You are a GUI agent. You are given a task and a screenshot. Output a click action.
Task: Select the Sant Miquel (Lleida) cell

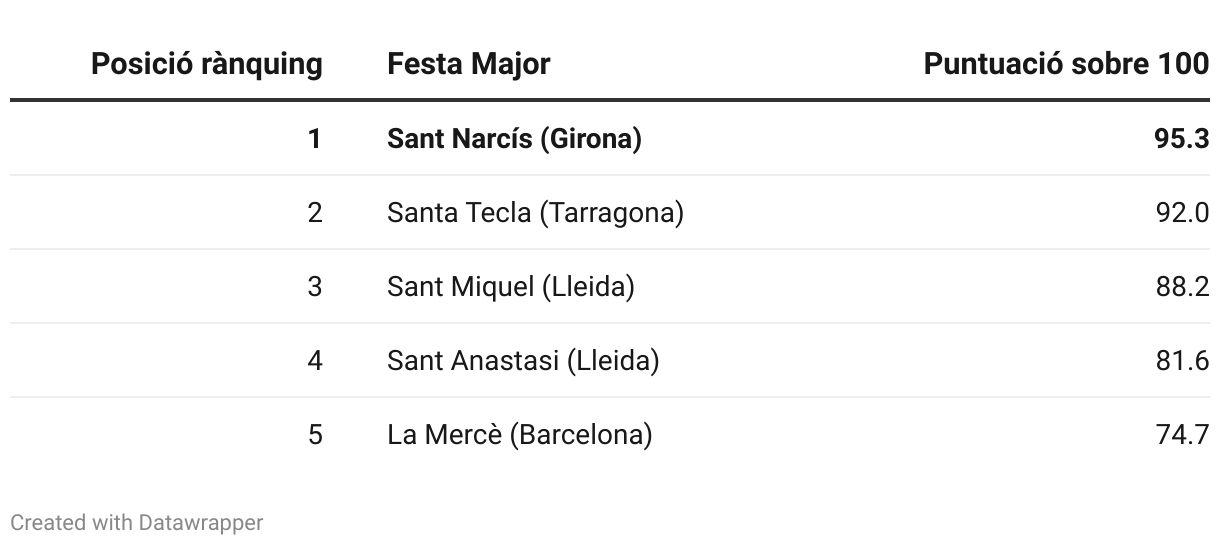(x=510, y=287)
